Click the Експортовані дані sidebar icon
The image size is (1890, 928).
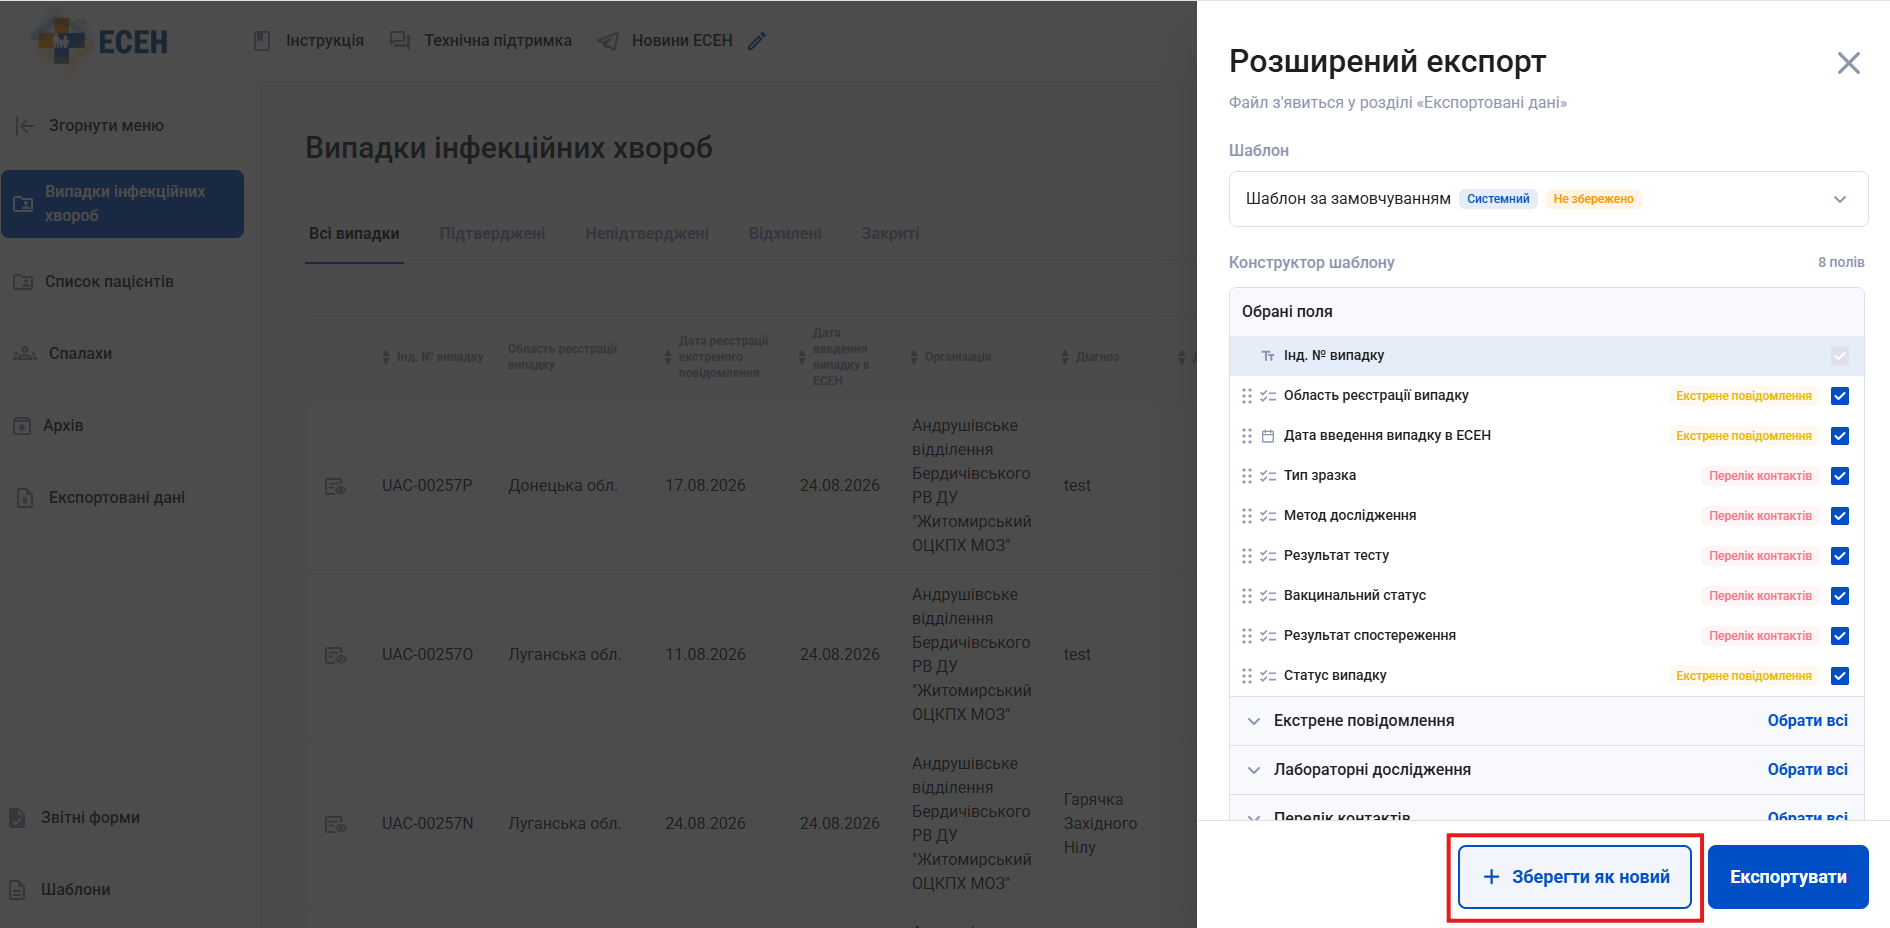(25, 498)
